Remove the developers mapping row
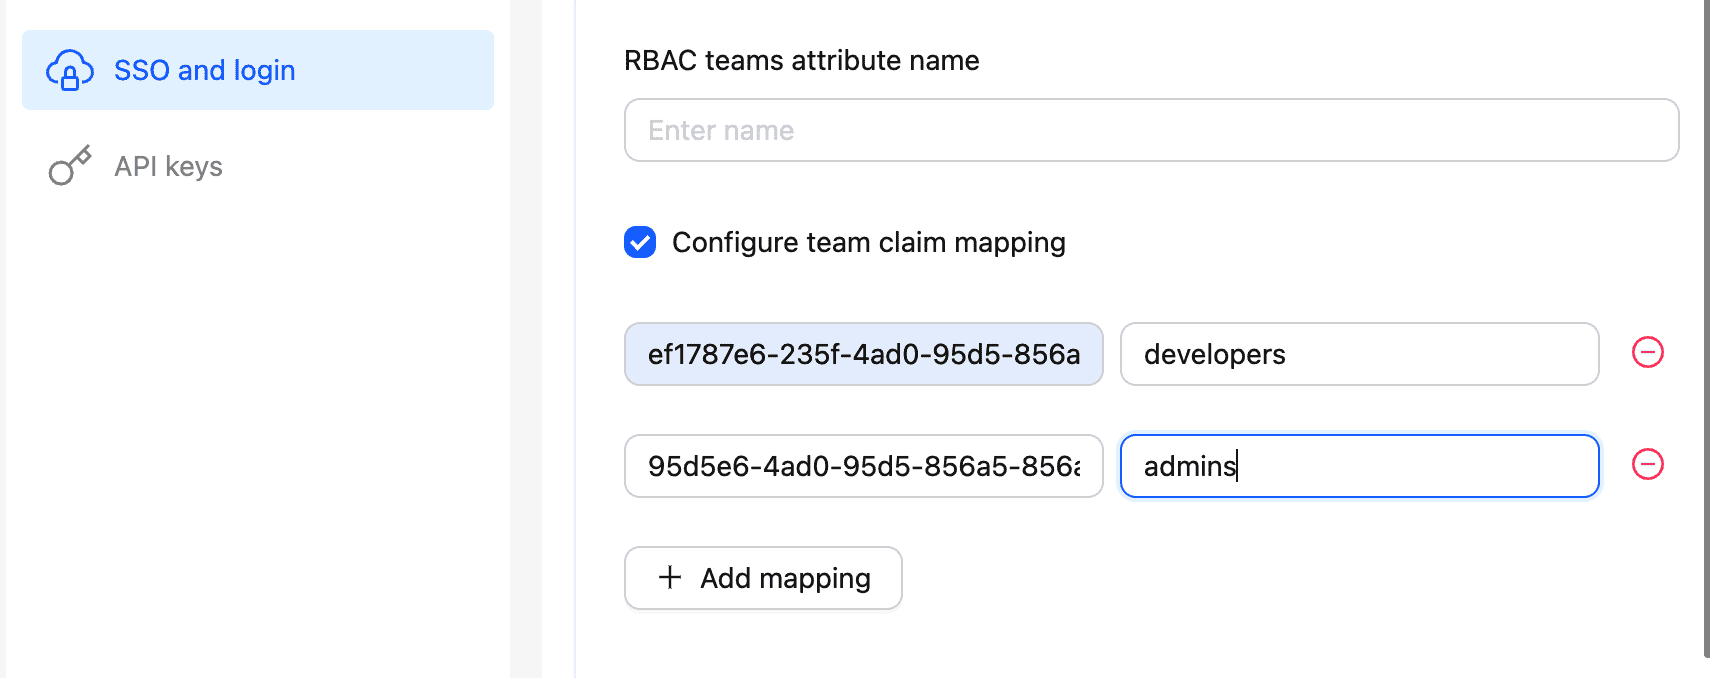Viewport: 1710px width, 678px height. coord(1648,352)
